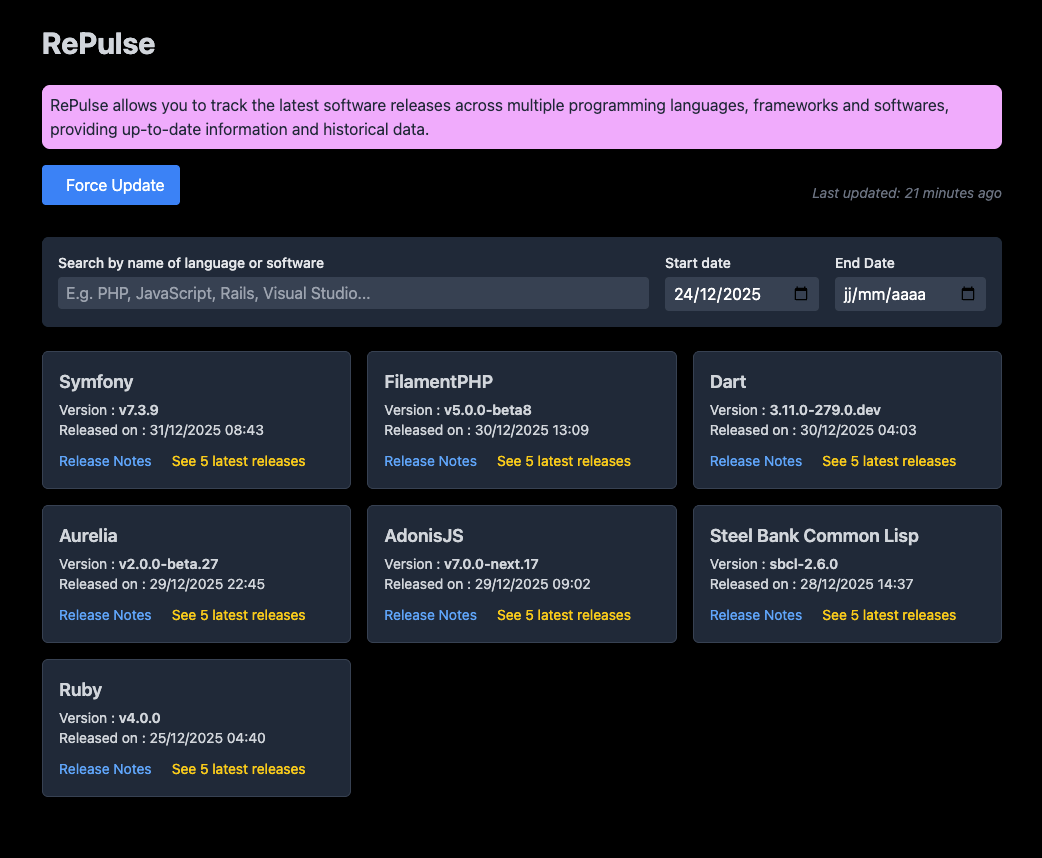See 5 latest releases for Ruby
Image resolution: width=1042 pixels, height=858 pixels.
point(239,769)
